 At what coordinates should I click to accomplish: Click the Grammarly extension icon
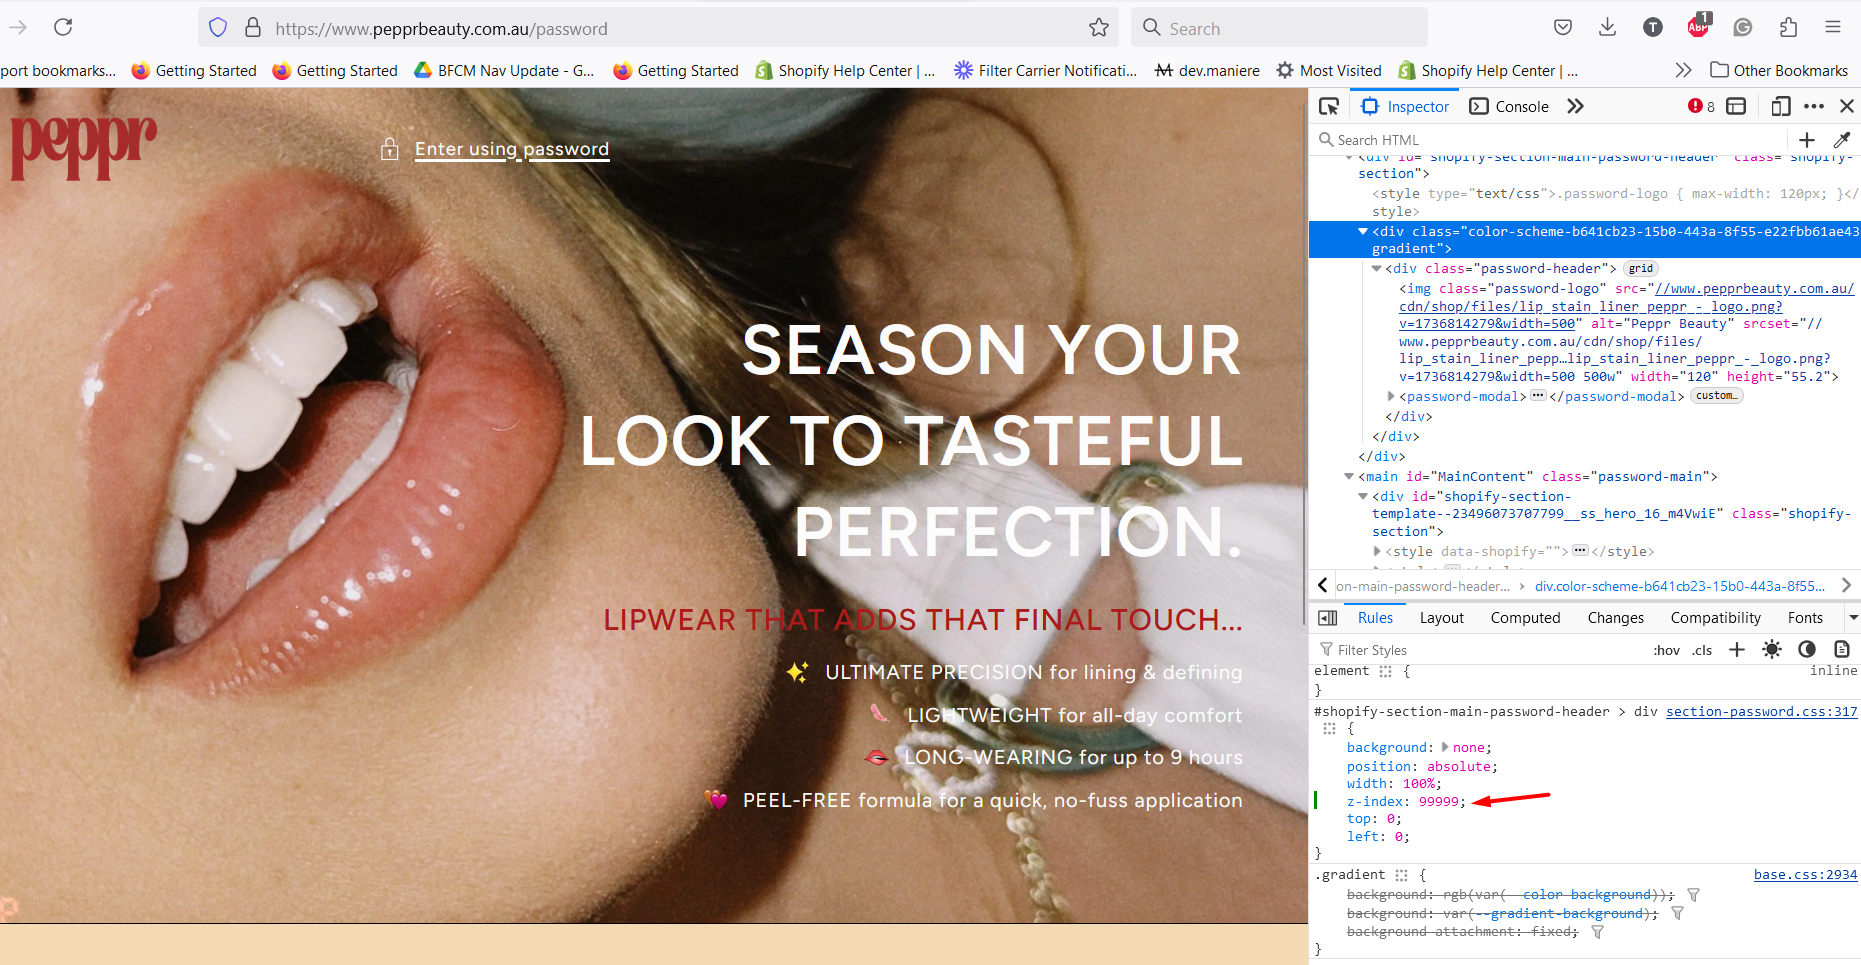pyautogui.click(x=1743, y=27)
